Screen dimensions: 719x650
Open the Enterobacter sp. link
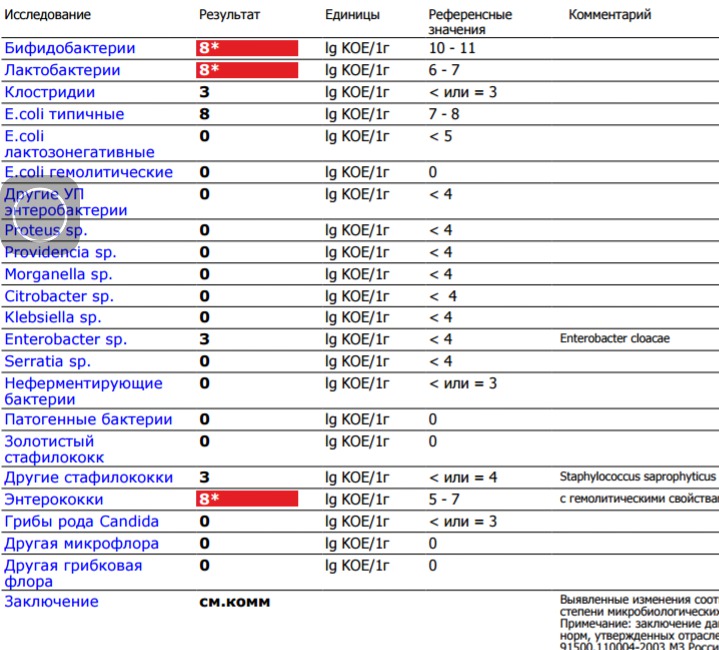(x=66, y=339)
